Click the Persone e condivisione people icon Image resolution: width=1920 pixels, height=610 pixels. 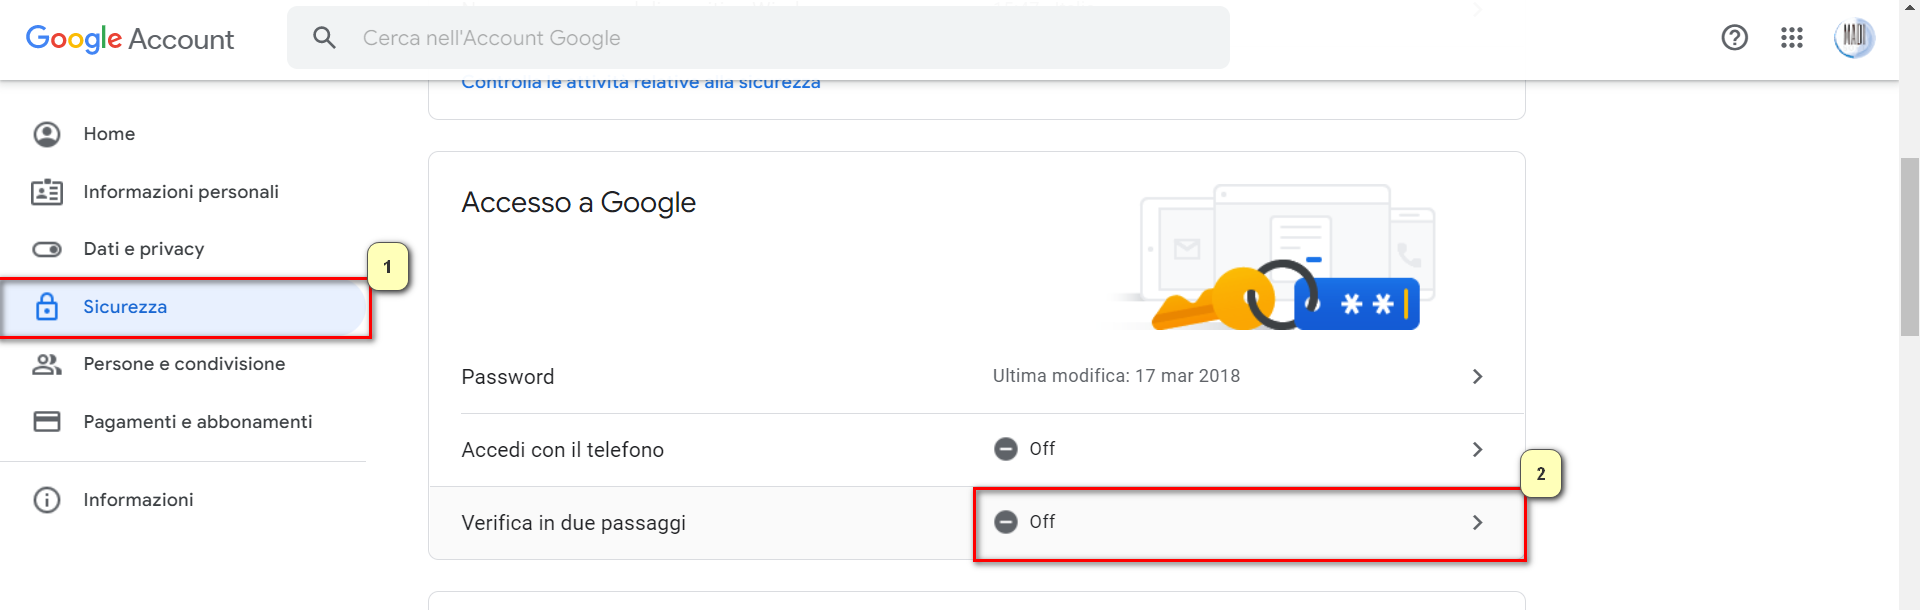47,364
